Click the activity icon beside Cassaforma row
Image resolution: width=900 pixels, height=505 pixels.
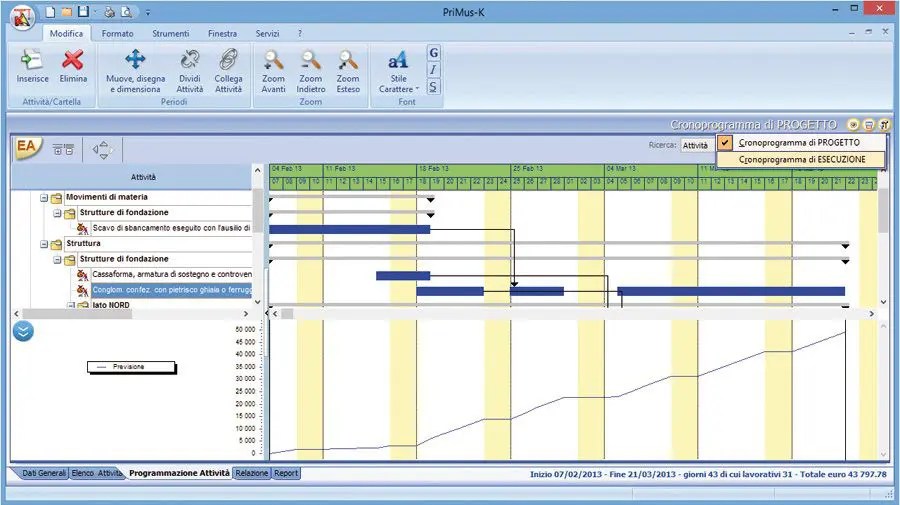[83, 275]
